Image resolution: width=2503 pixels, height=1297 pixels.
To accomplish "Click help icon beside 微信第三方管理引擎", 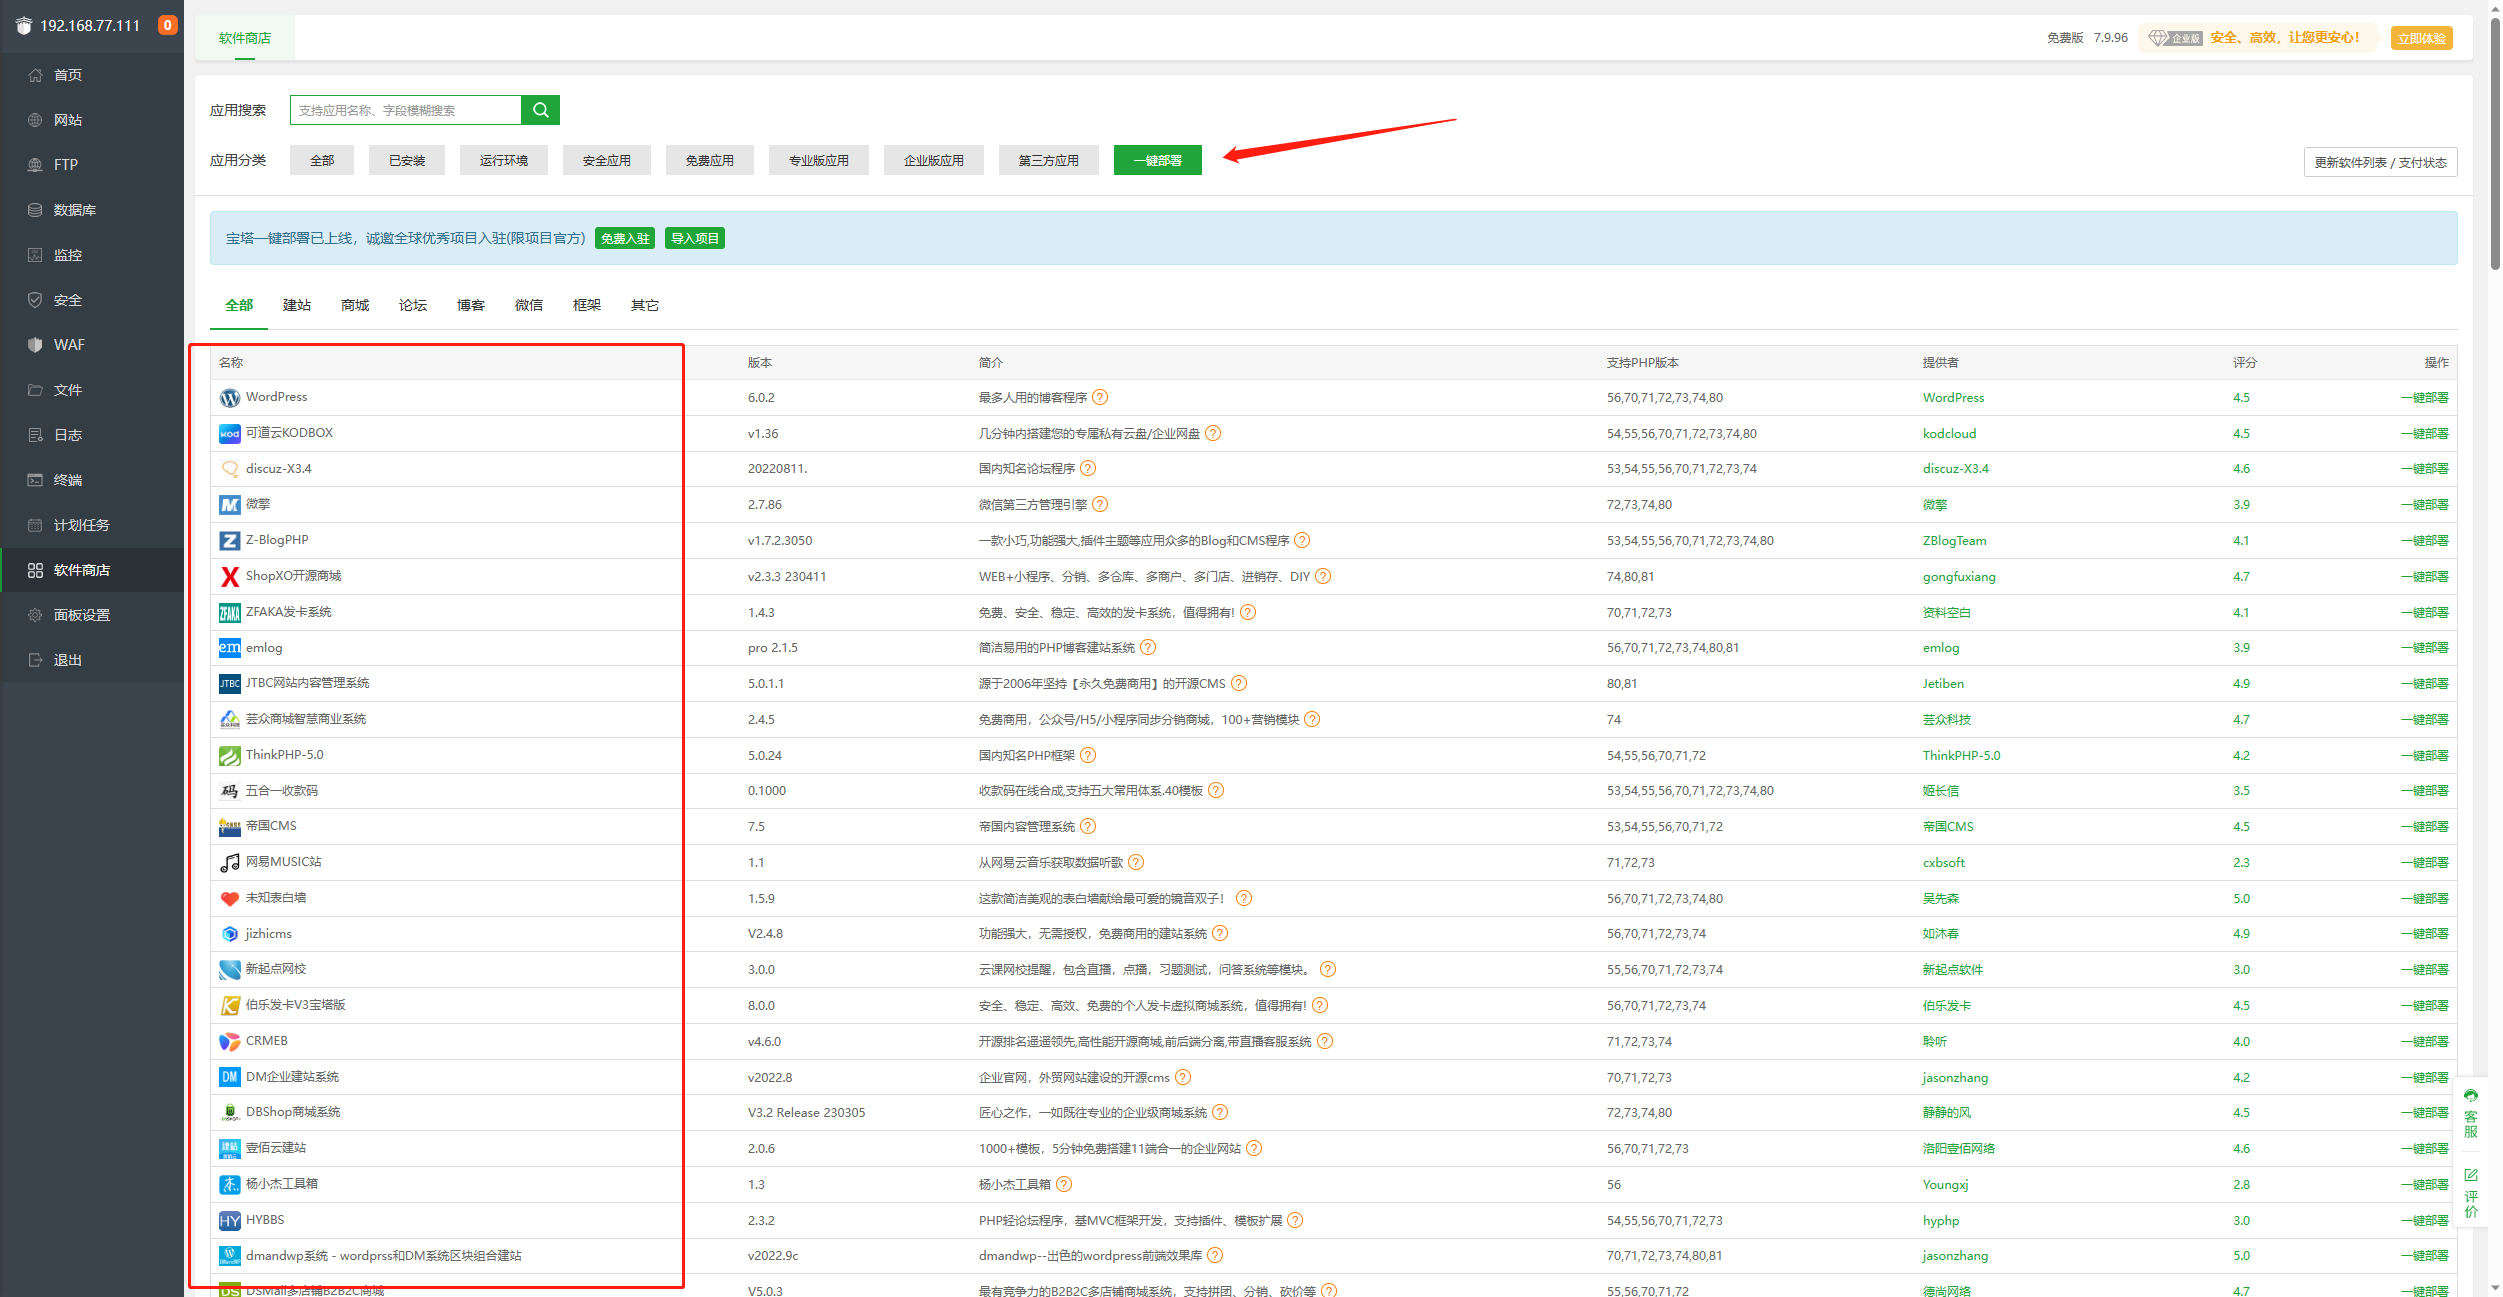I will (1100, 505).
